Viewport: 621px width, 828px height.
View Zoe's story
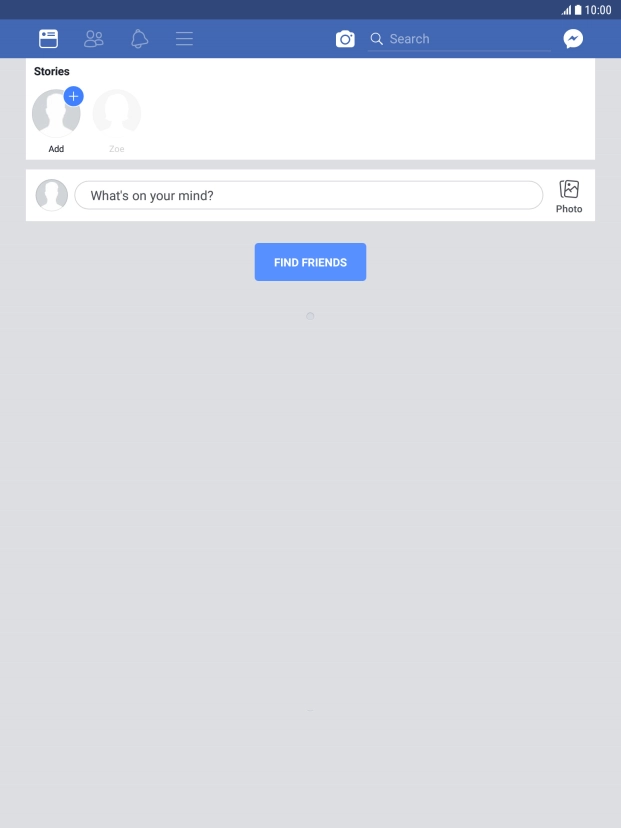117,114
